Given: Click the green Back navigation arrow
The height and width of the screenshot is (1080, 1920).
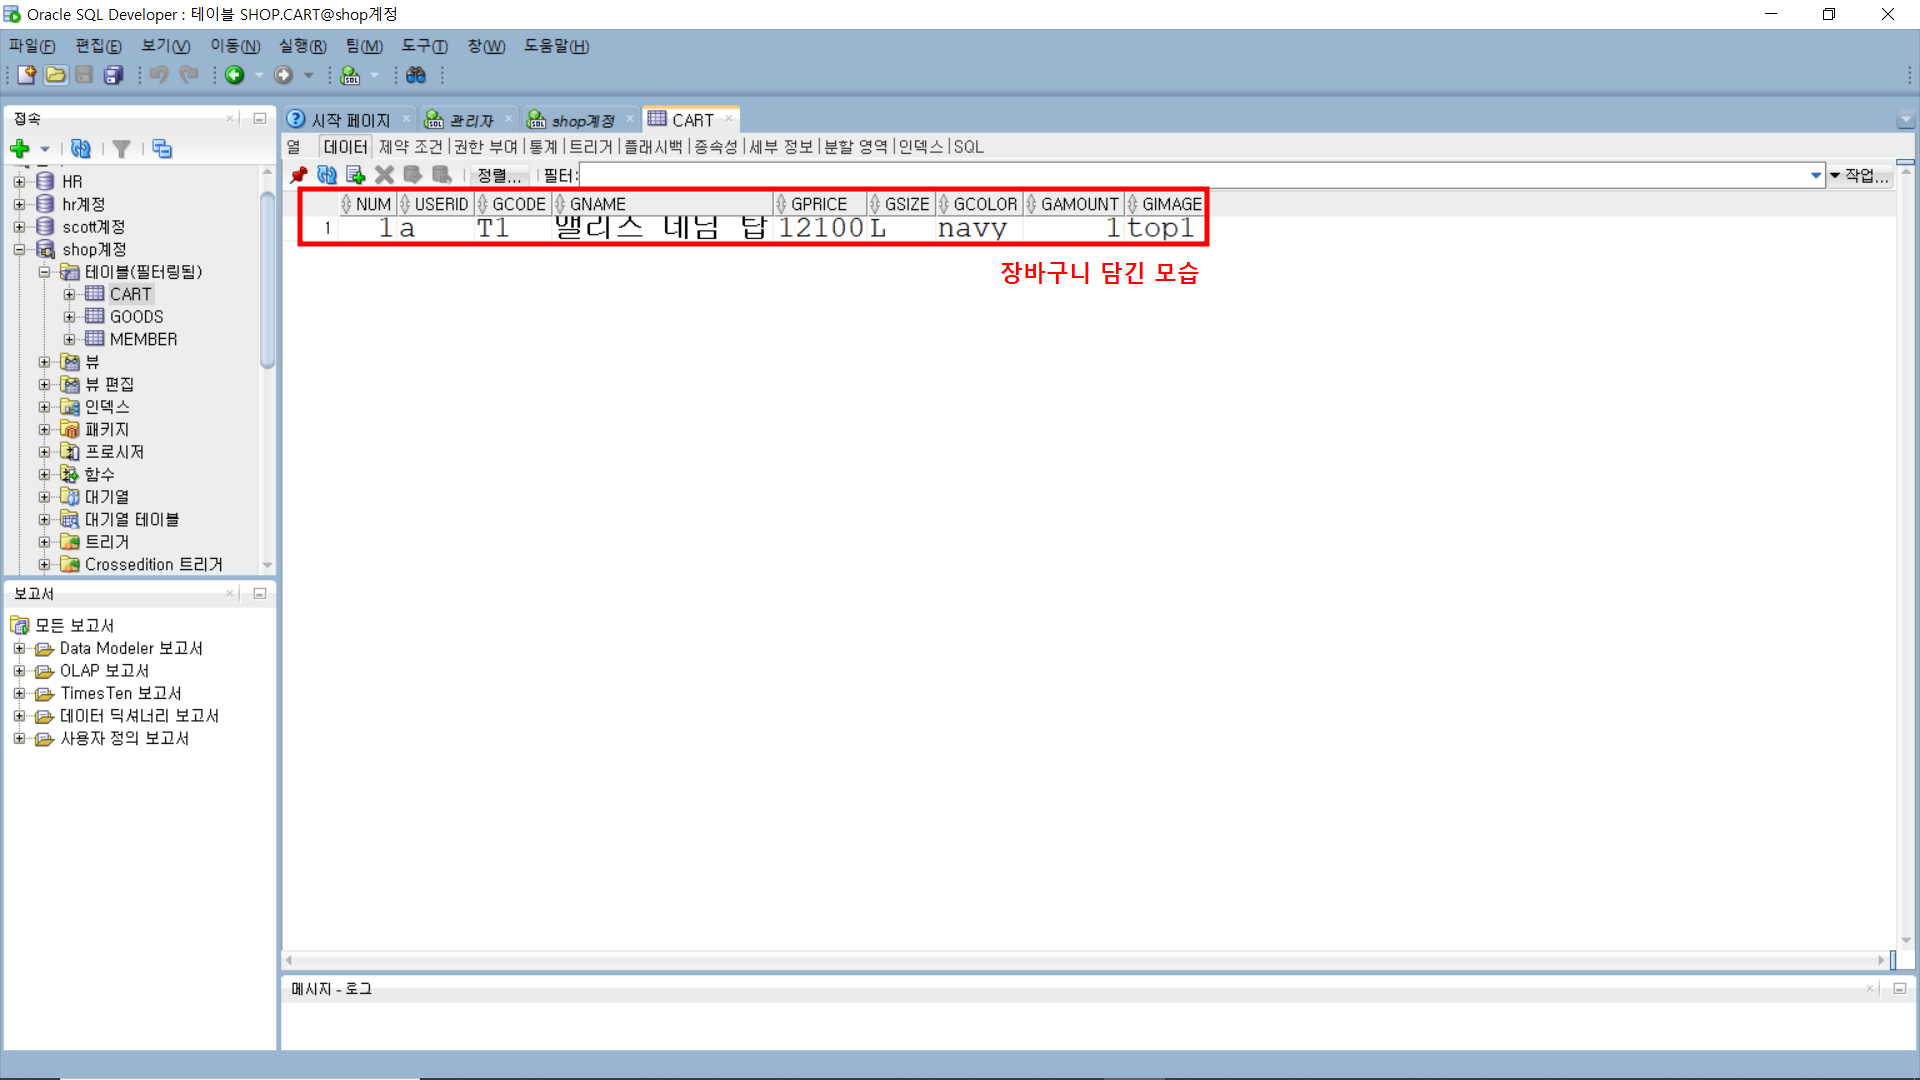Looking at the screenshot, I should [x=235, y=75].
